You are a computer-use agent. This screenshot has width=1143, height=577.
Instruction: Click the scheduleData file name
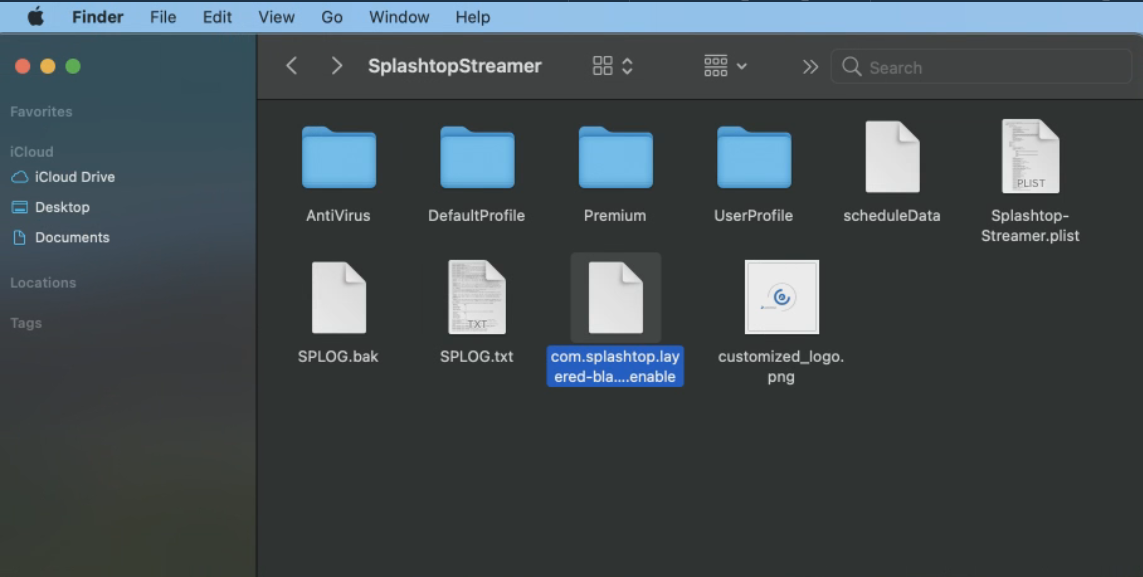(892, 216)
